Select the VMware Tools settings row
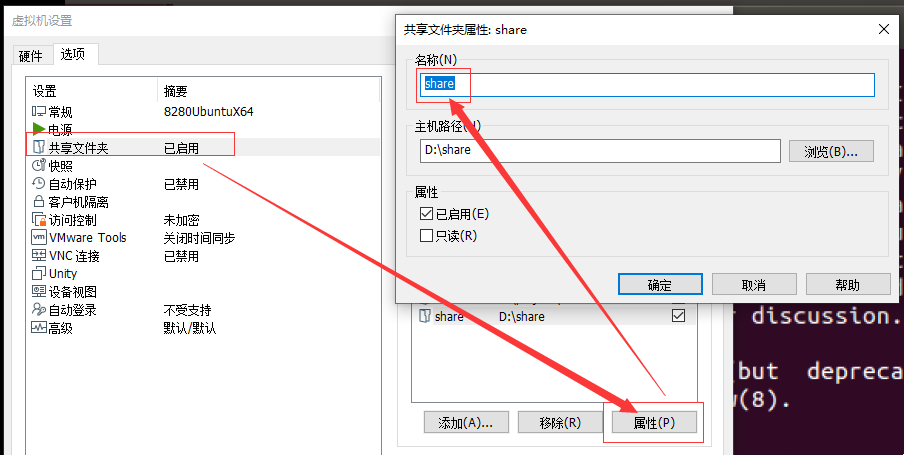This screenshot has height=455, width=904. coord(205,238)
